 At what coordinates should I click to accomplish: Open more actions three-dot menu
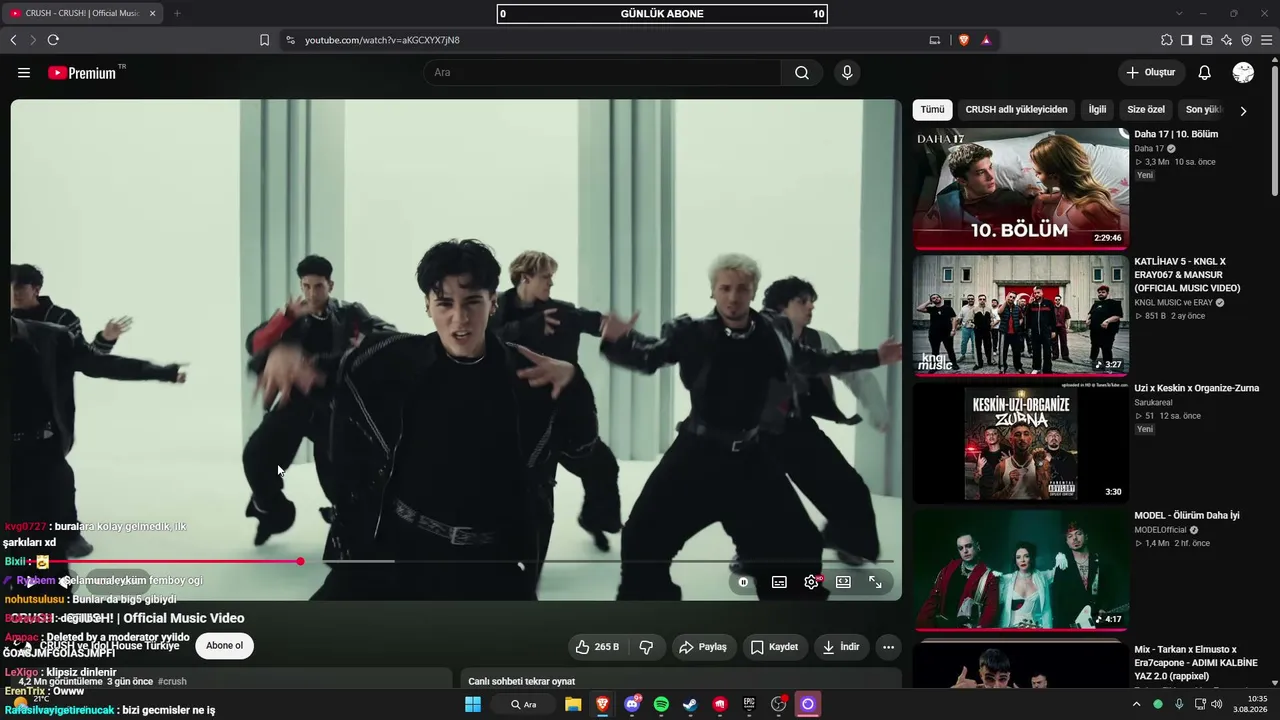point(888,647)
